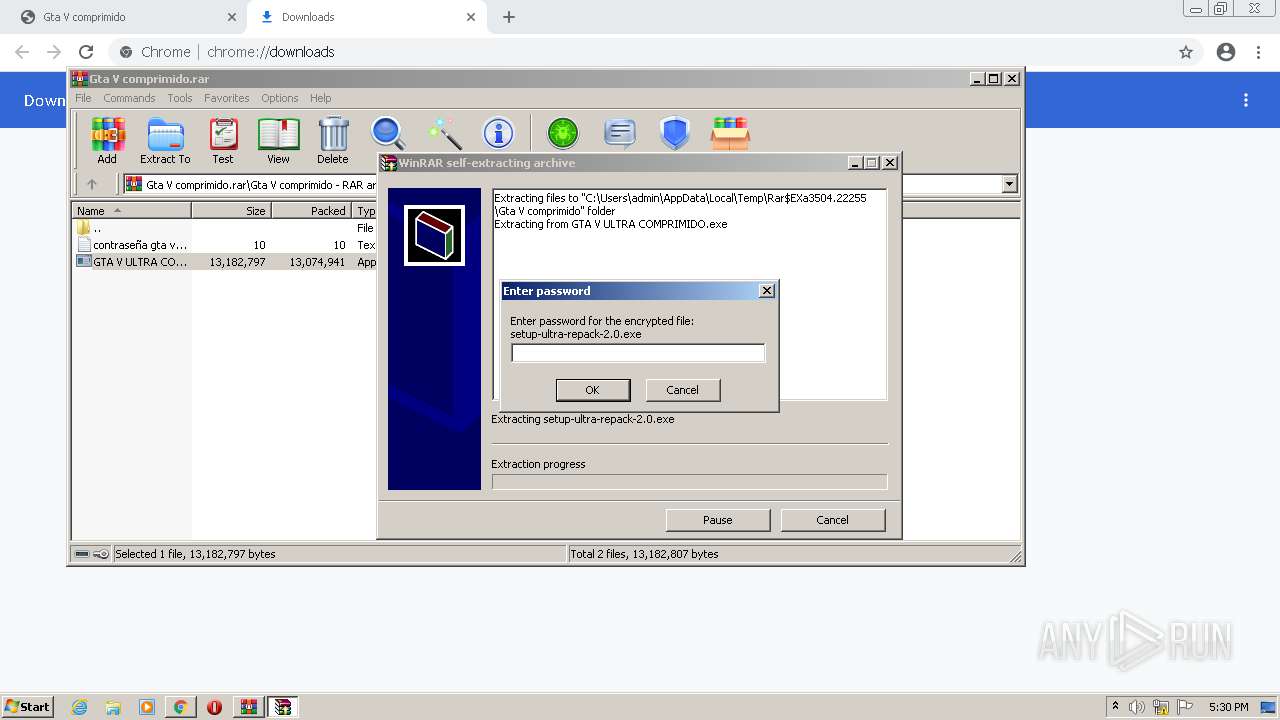Open Opera from the taskbar
Image resolution: width=1280 pixels, height=720 pixels.
[x=214, y=707]
